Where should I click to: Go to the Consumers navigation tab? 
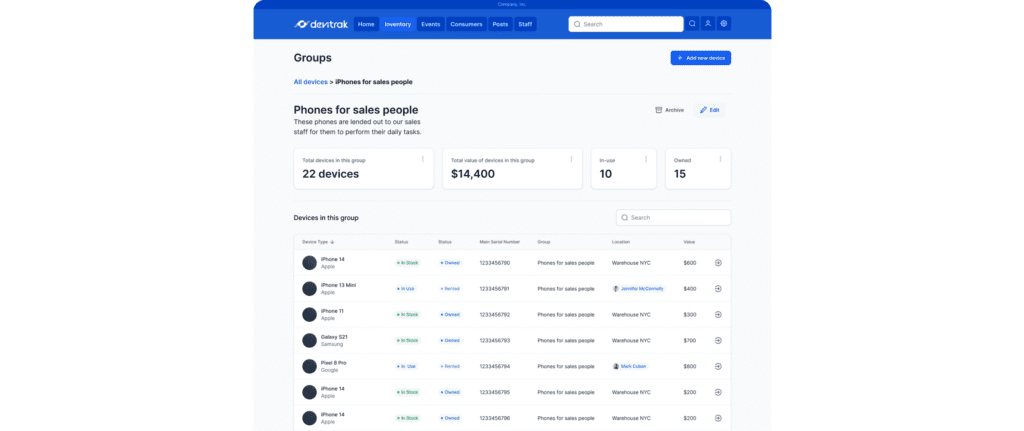(466, 24)
